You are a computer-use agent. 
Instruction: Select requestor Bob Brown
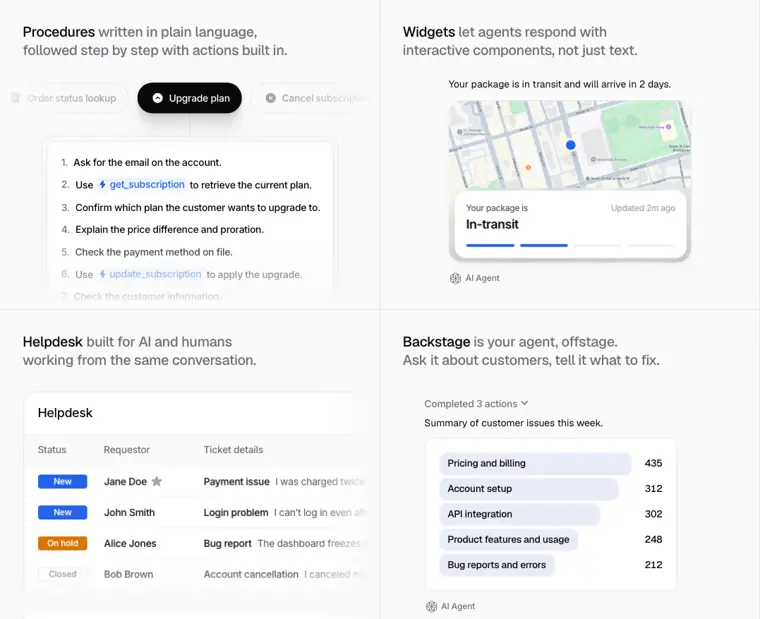pos(128,574)
